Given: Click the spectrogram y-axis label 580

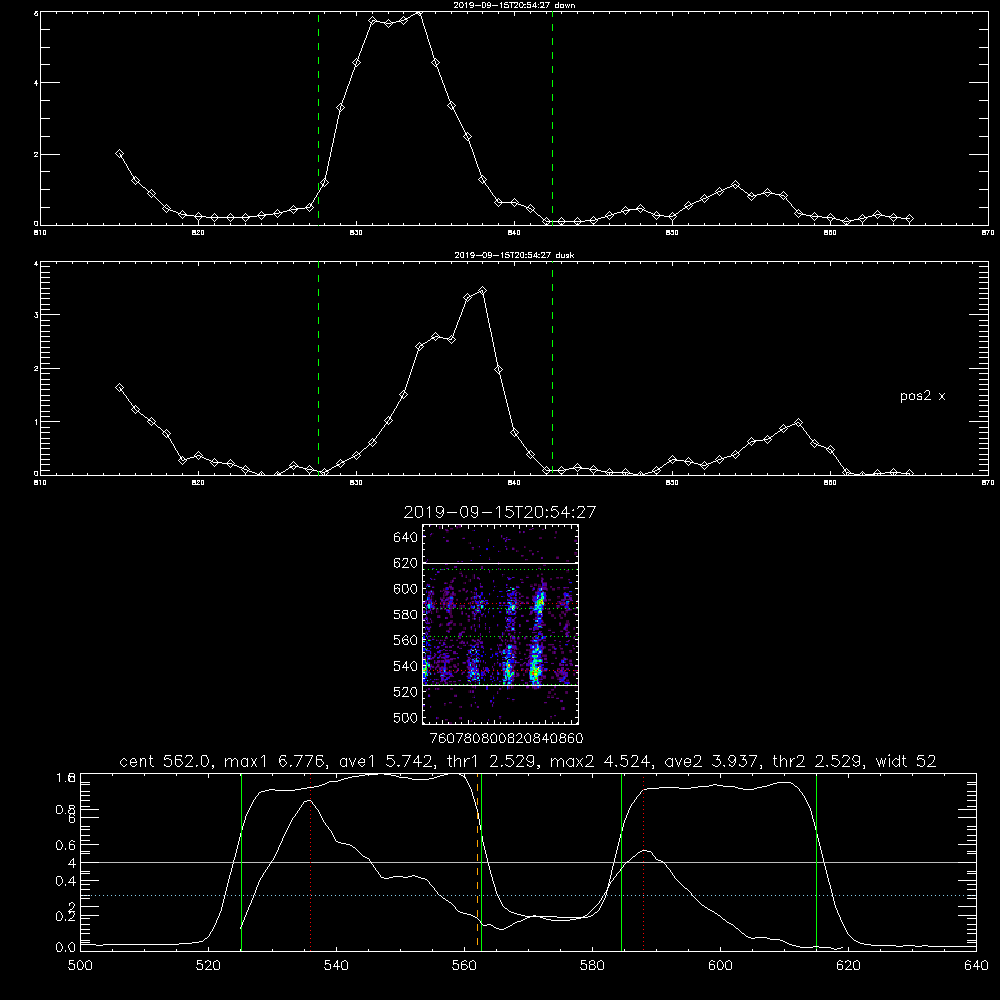Looking at the screenshot, I should (405, 614).
